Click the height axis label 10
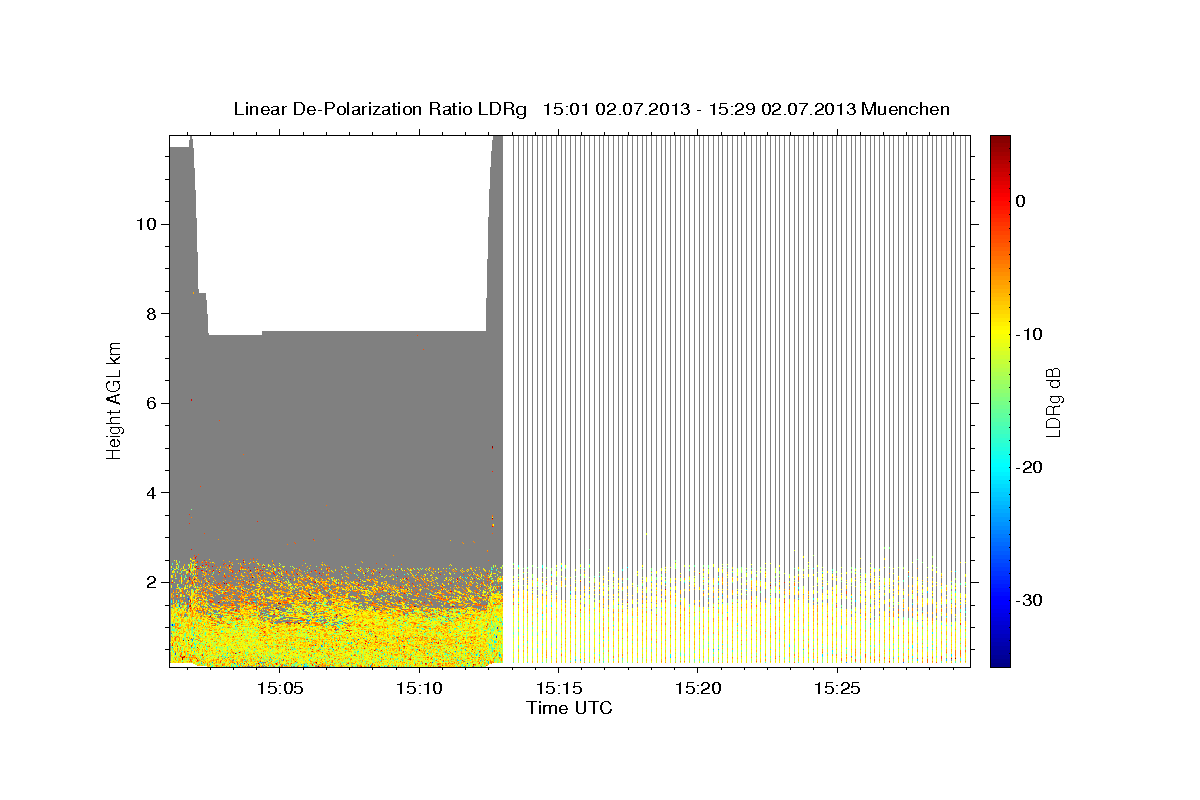Screen dimensions: 1200x800 tap(145, 224)
